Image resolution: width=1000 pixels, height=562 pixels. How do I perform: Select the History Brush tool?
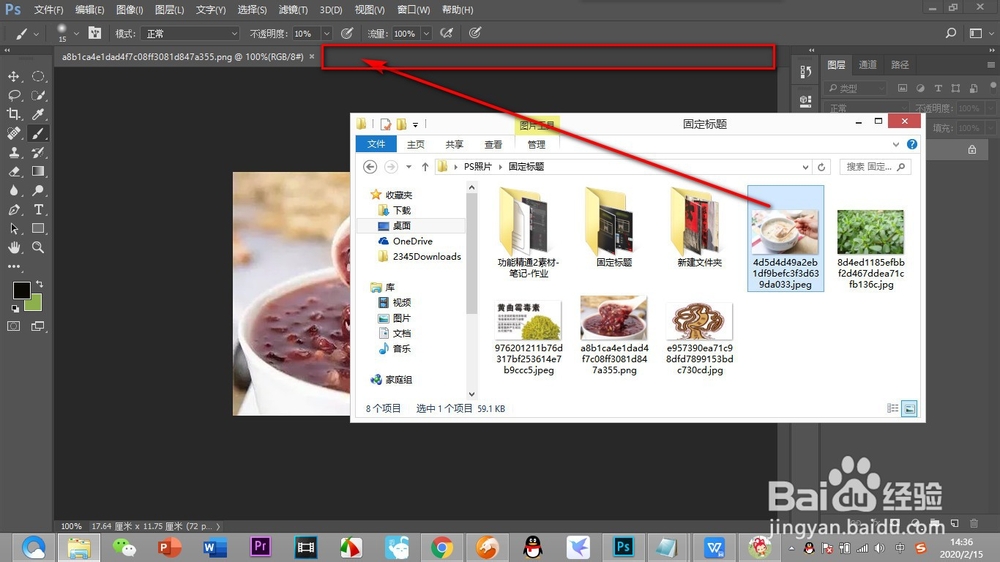tap(38, 152)
